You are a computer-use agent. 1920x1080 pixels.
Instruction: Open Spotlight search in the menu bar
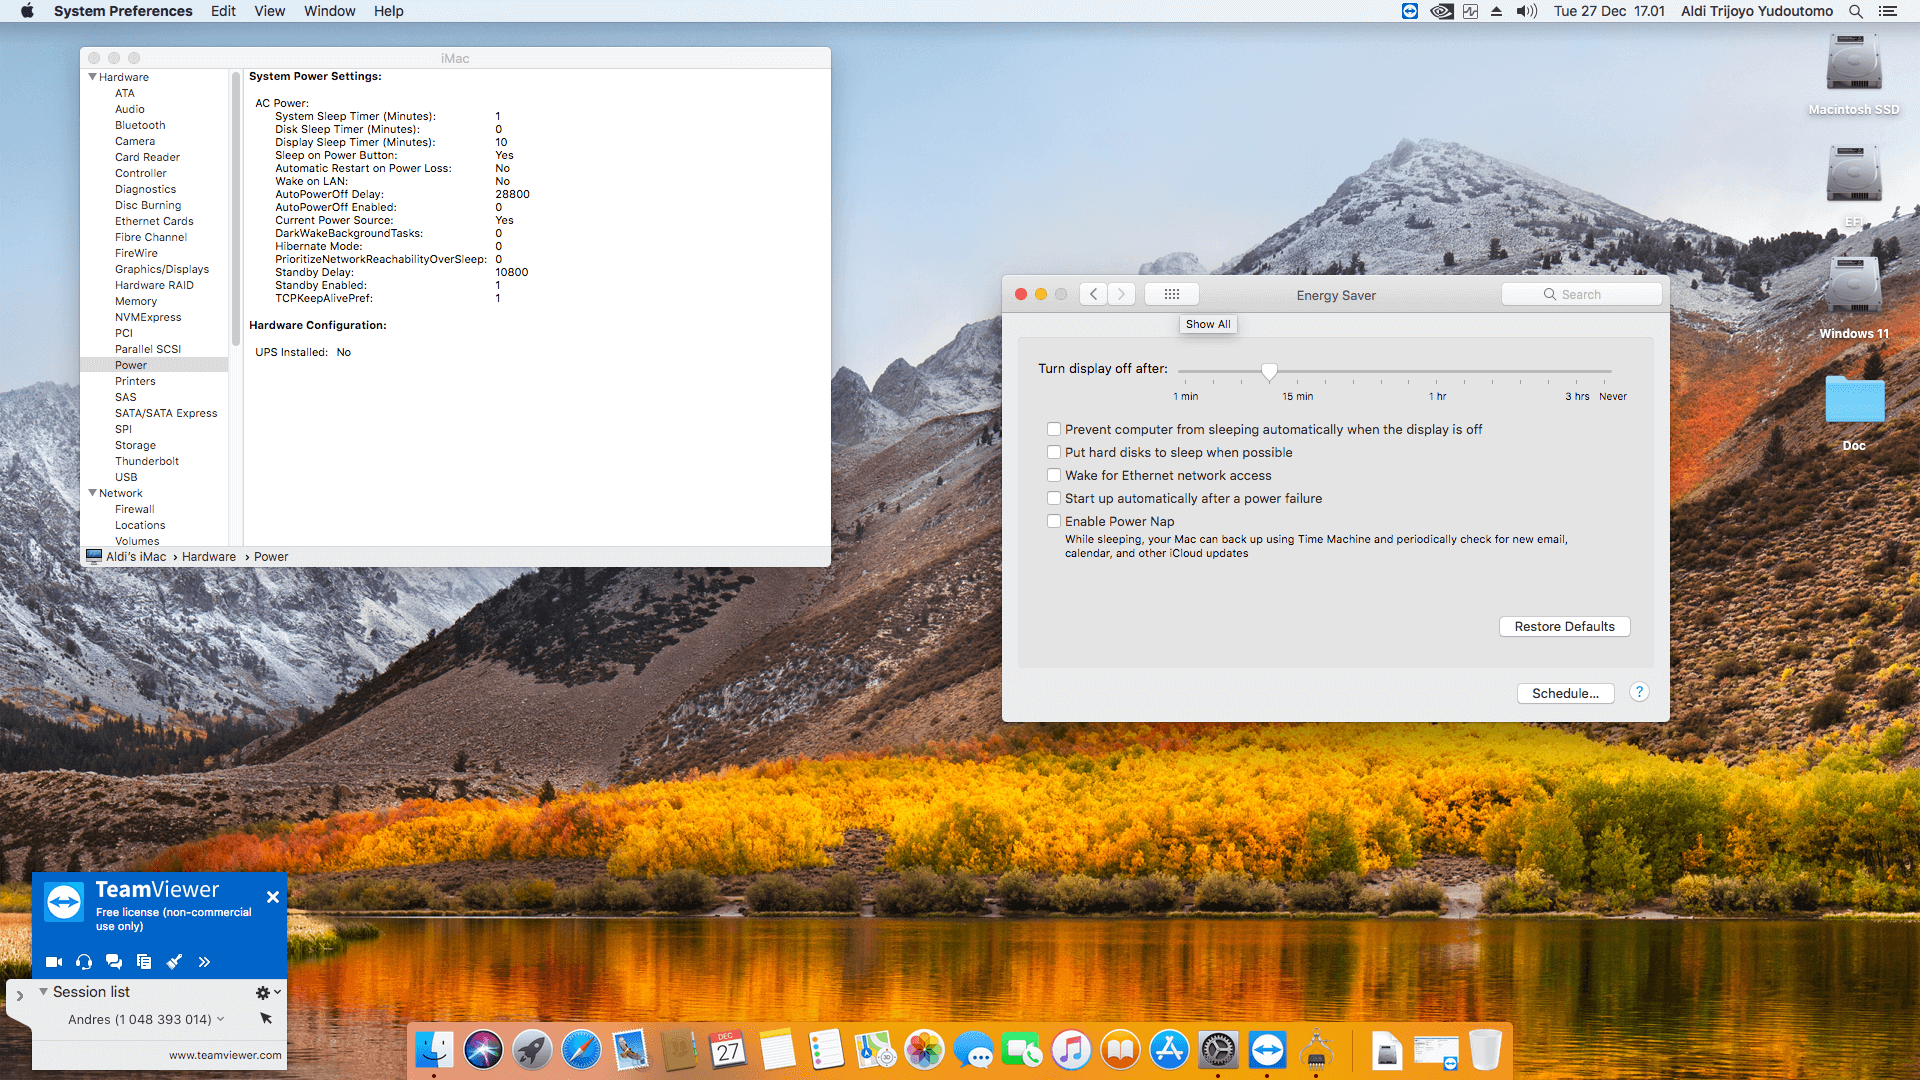pos(1856,11)
